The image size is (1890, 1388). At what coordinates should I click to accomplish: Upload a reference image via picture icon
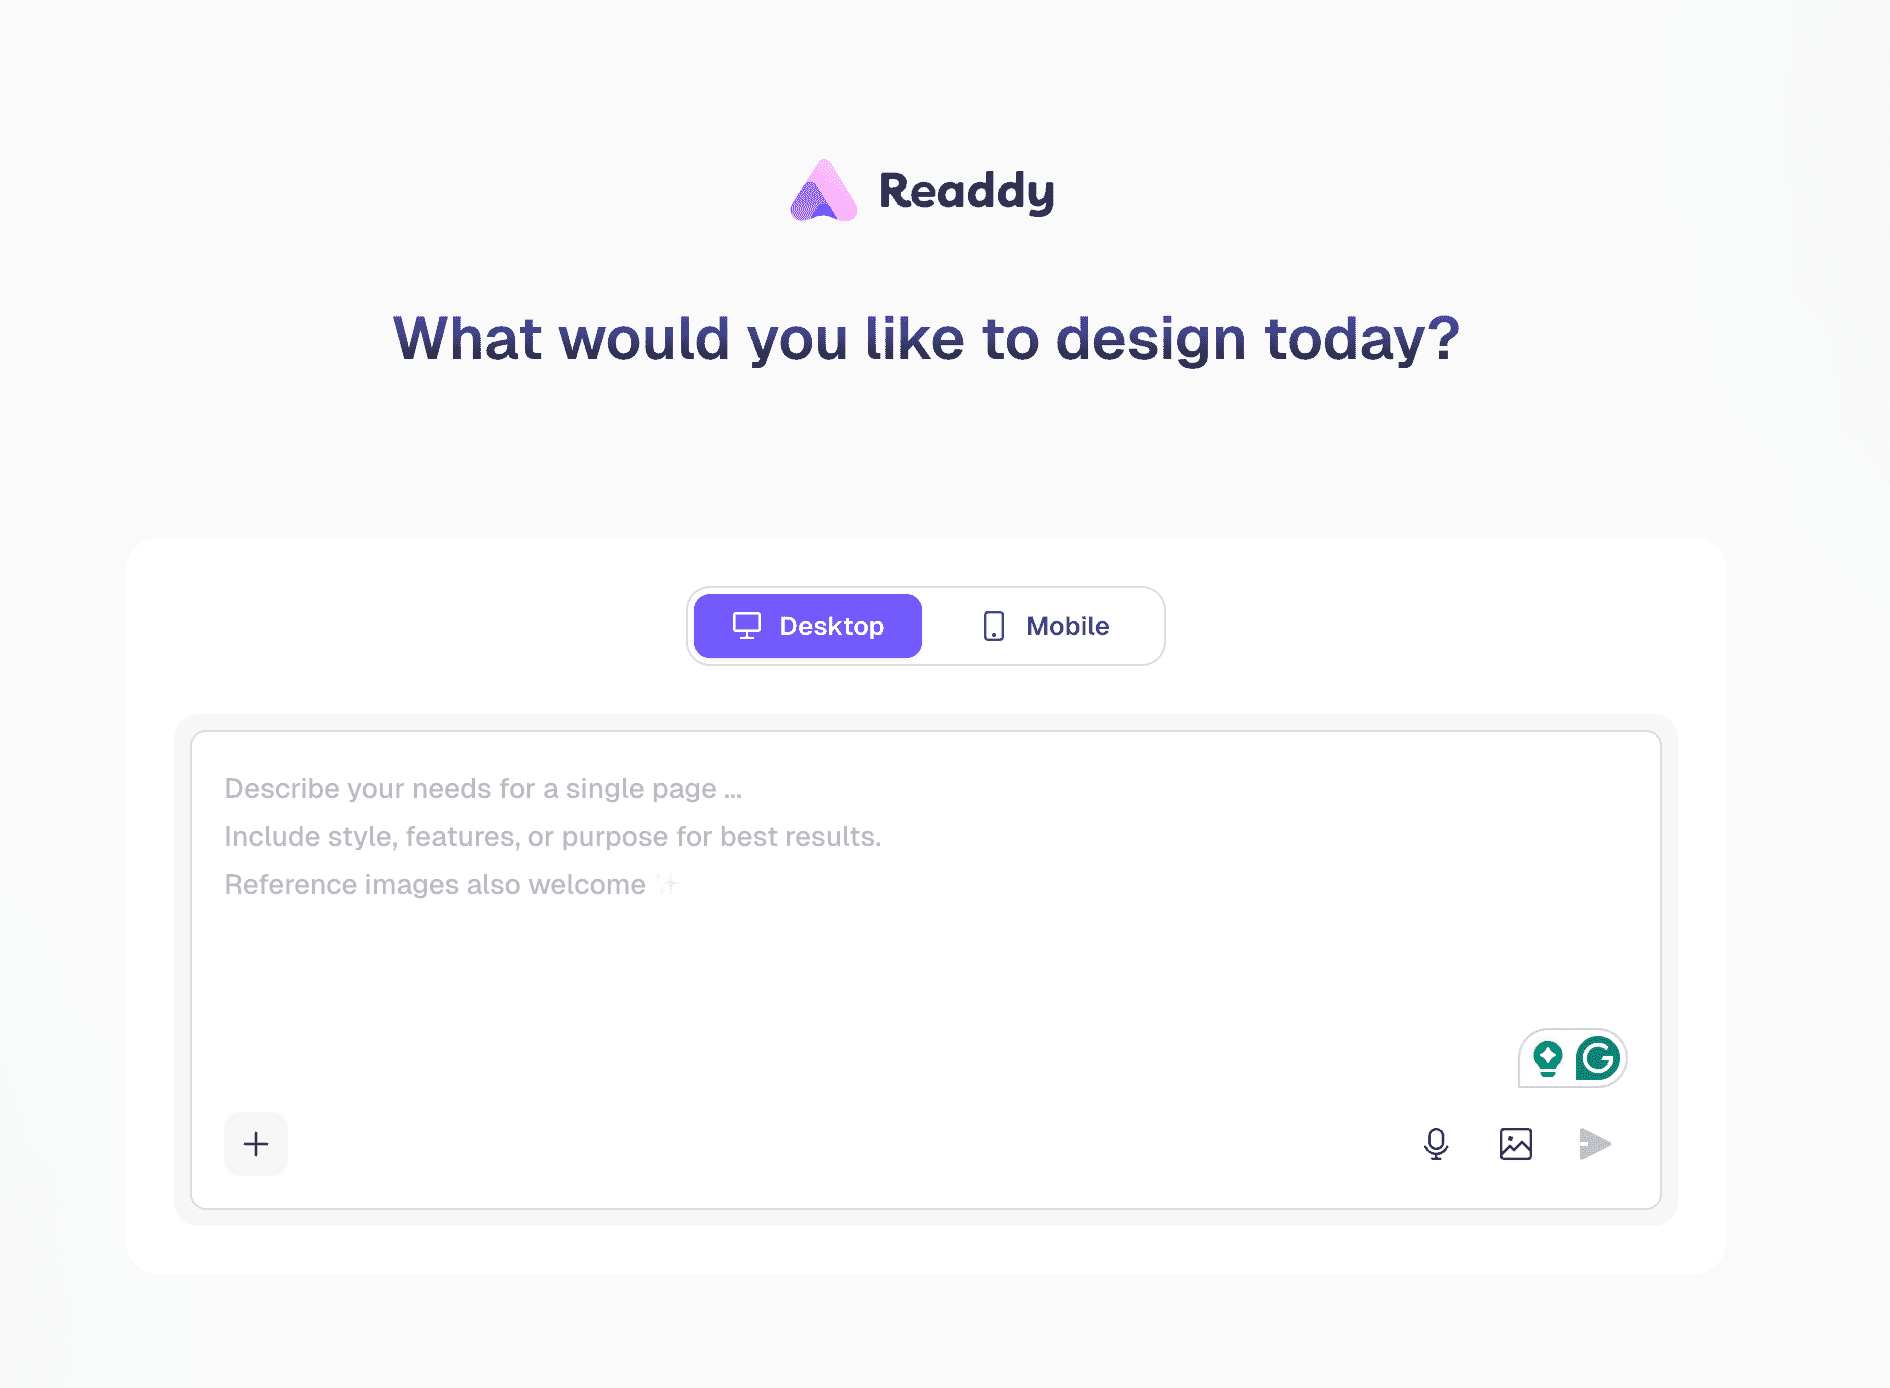point(1516,1144)
